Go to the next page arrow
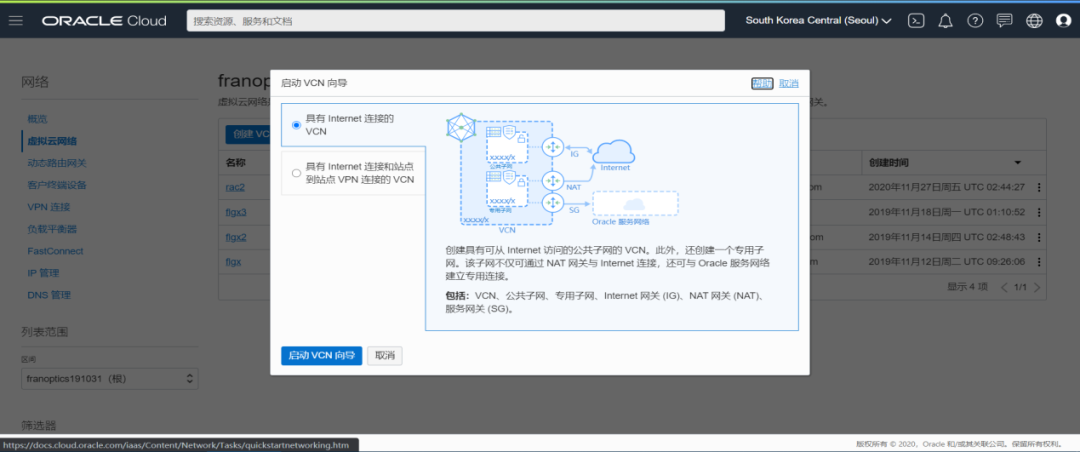Image resolution: width=1080 pixels, height=452 pixels. point(1037,287)
